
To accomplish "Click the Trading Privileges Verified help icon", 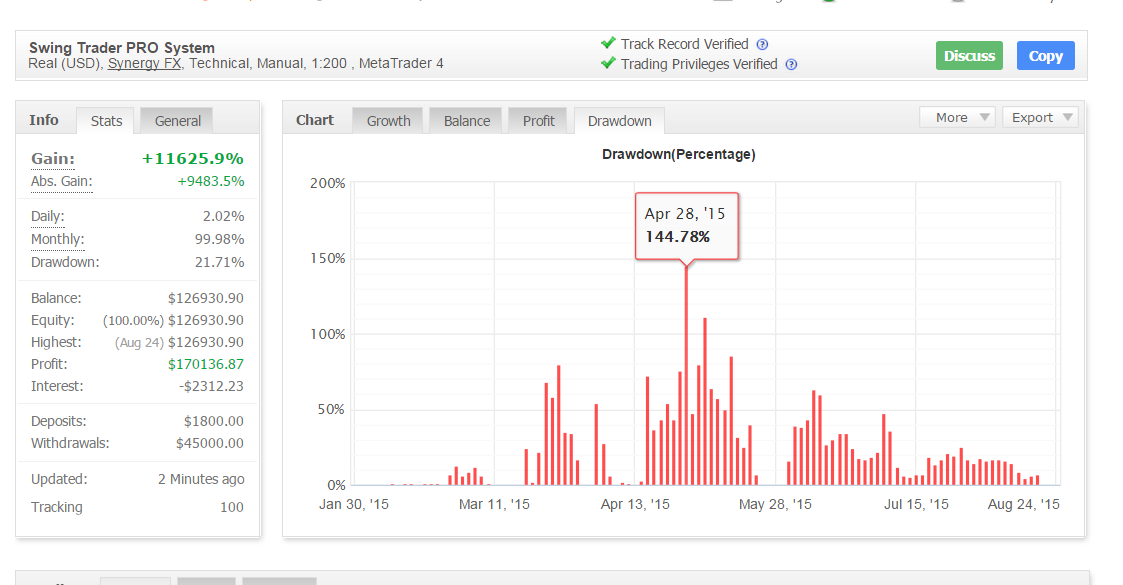I will pyautogui.click(x=791, y=64).
